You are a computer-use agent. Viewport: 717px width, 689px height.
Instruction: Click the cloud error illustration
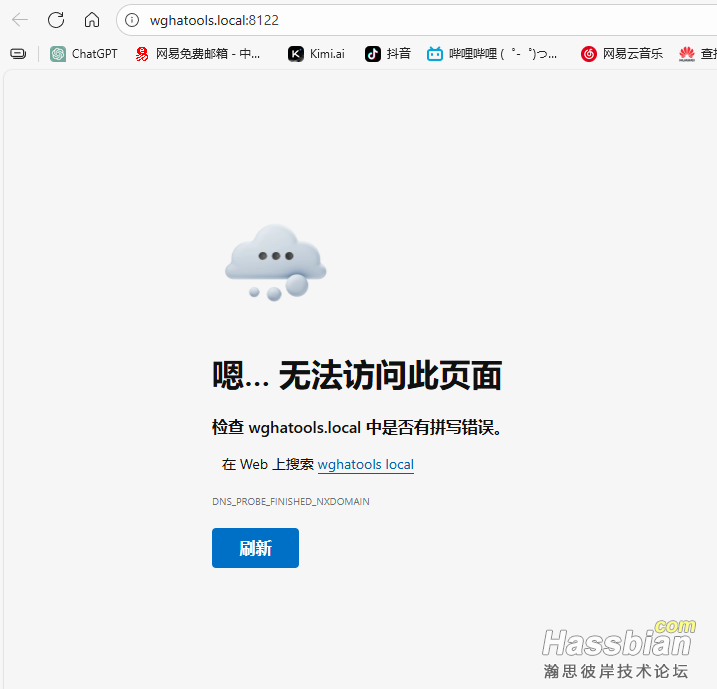pyautogui.click(x=275, y=262)
